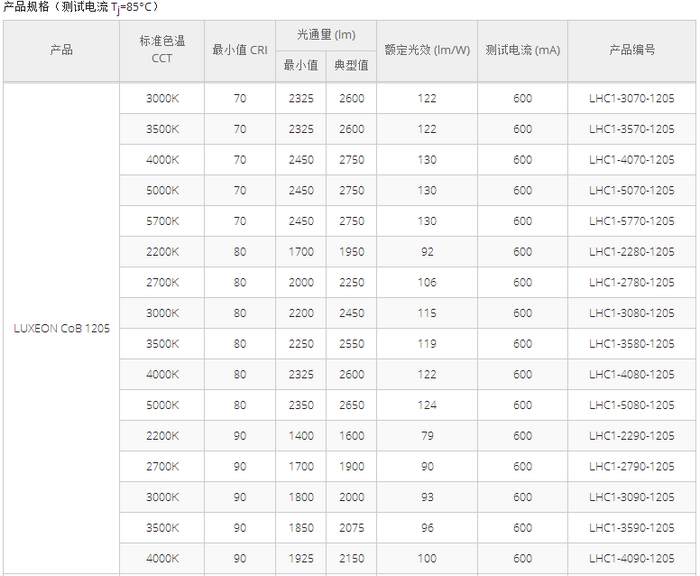The width and height of the screenshot is (700, 576).
Task: Click minimum flux value 1925
Action: (301, 558)
